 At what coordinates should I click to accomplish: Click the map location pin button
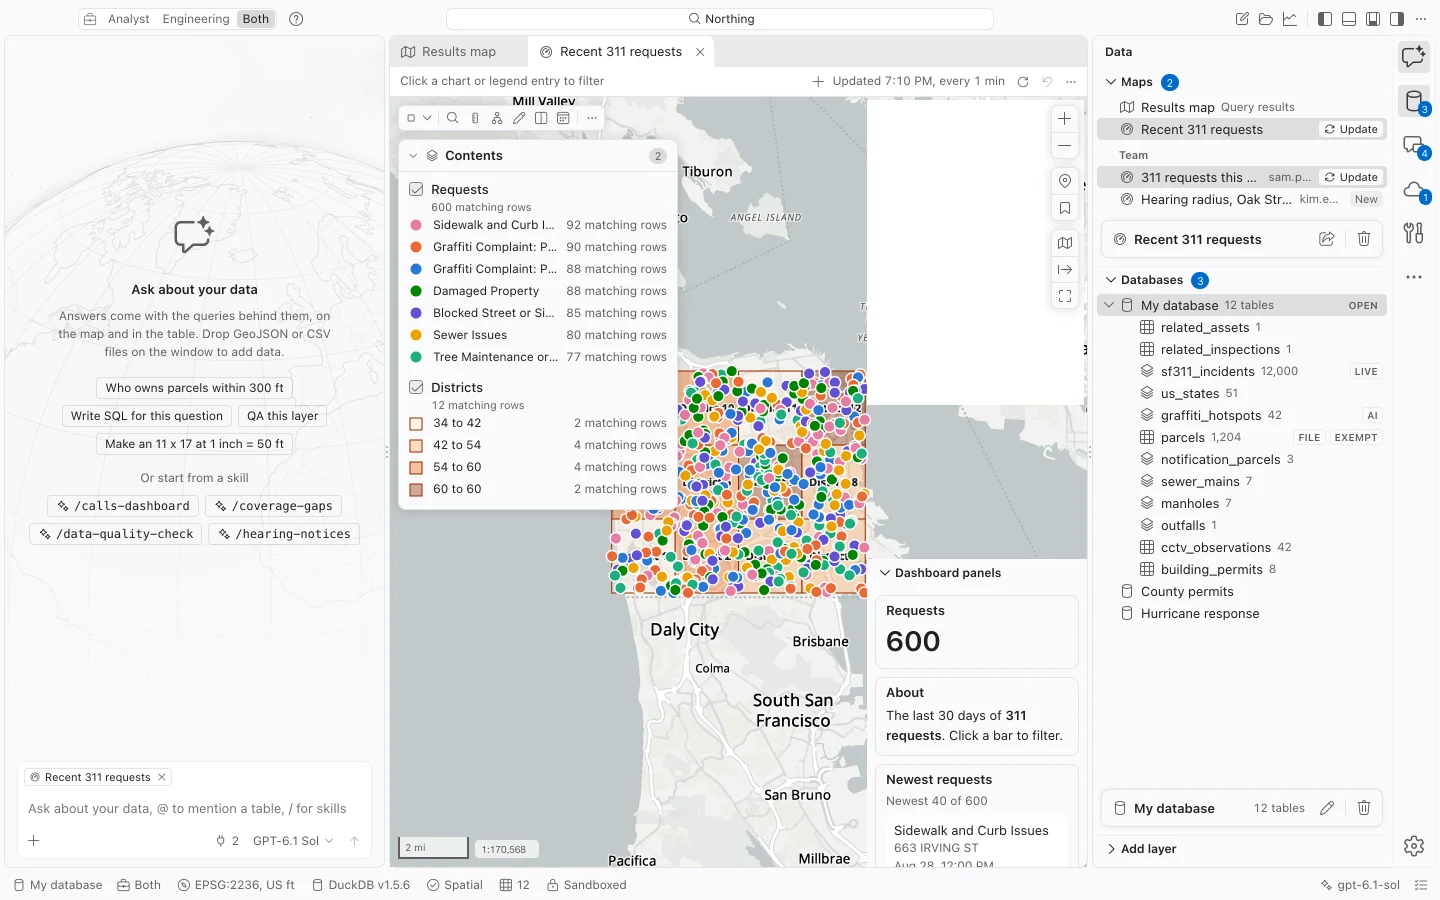[x=1065, y=181]
